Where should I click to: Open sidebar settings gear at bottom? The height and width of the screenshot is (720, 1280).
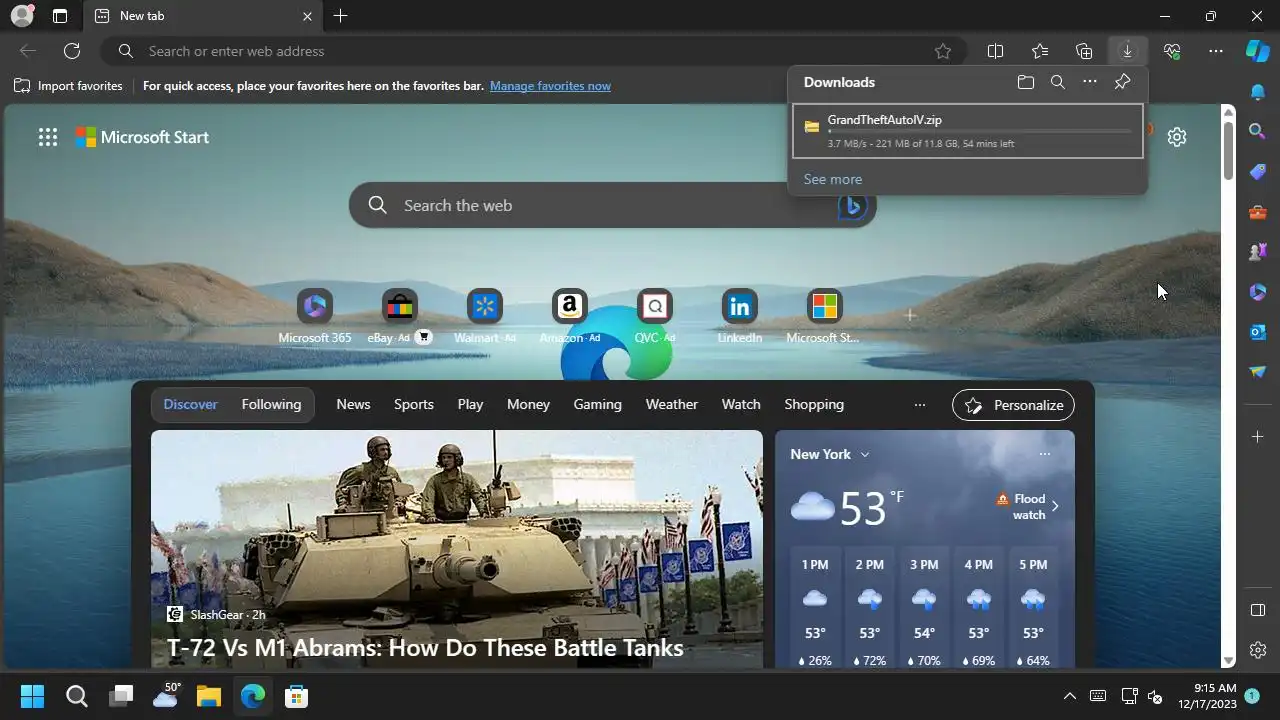pyautogui.click(x=1258, y=650)
